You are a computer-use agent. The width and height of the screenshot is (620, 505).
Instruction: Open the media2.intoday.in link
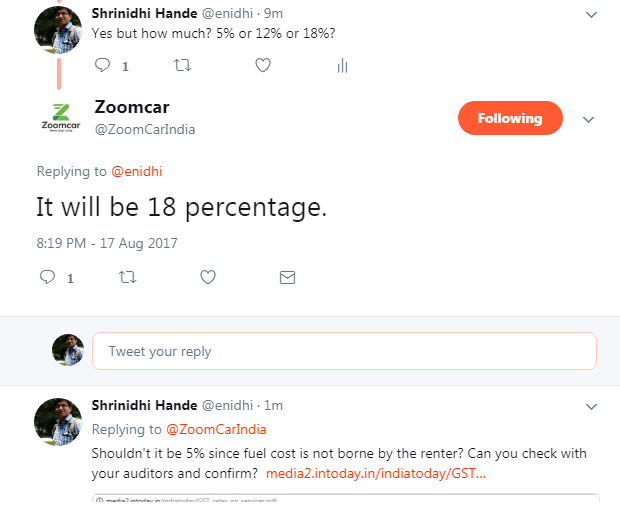tap(376, 472)
